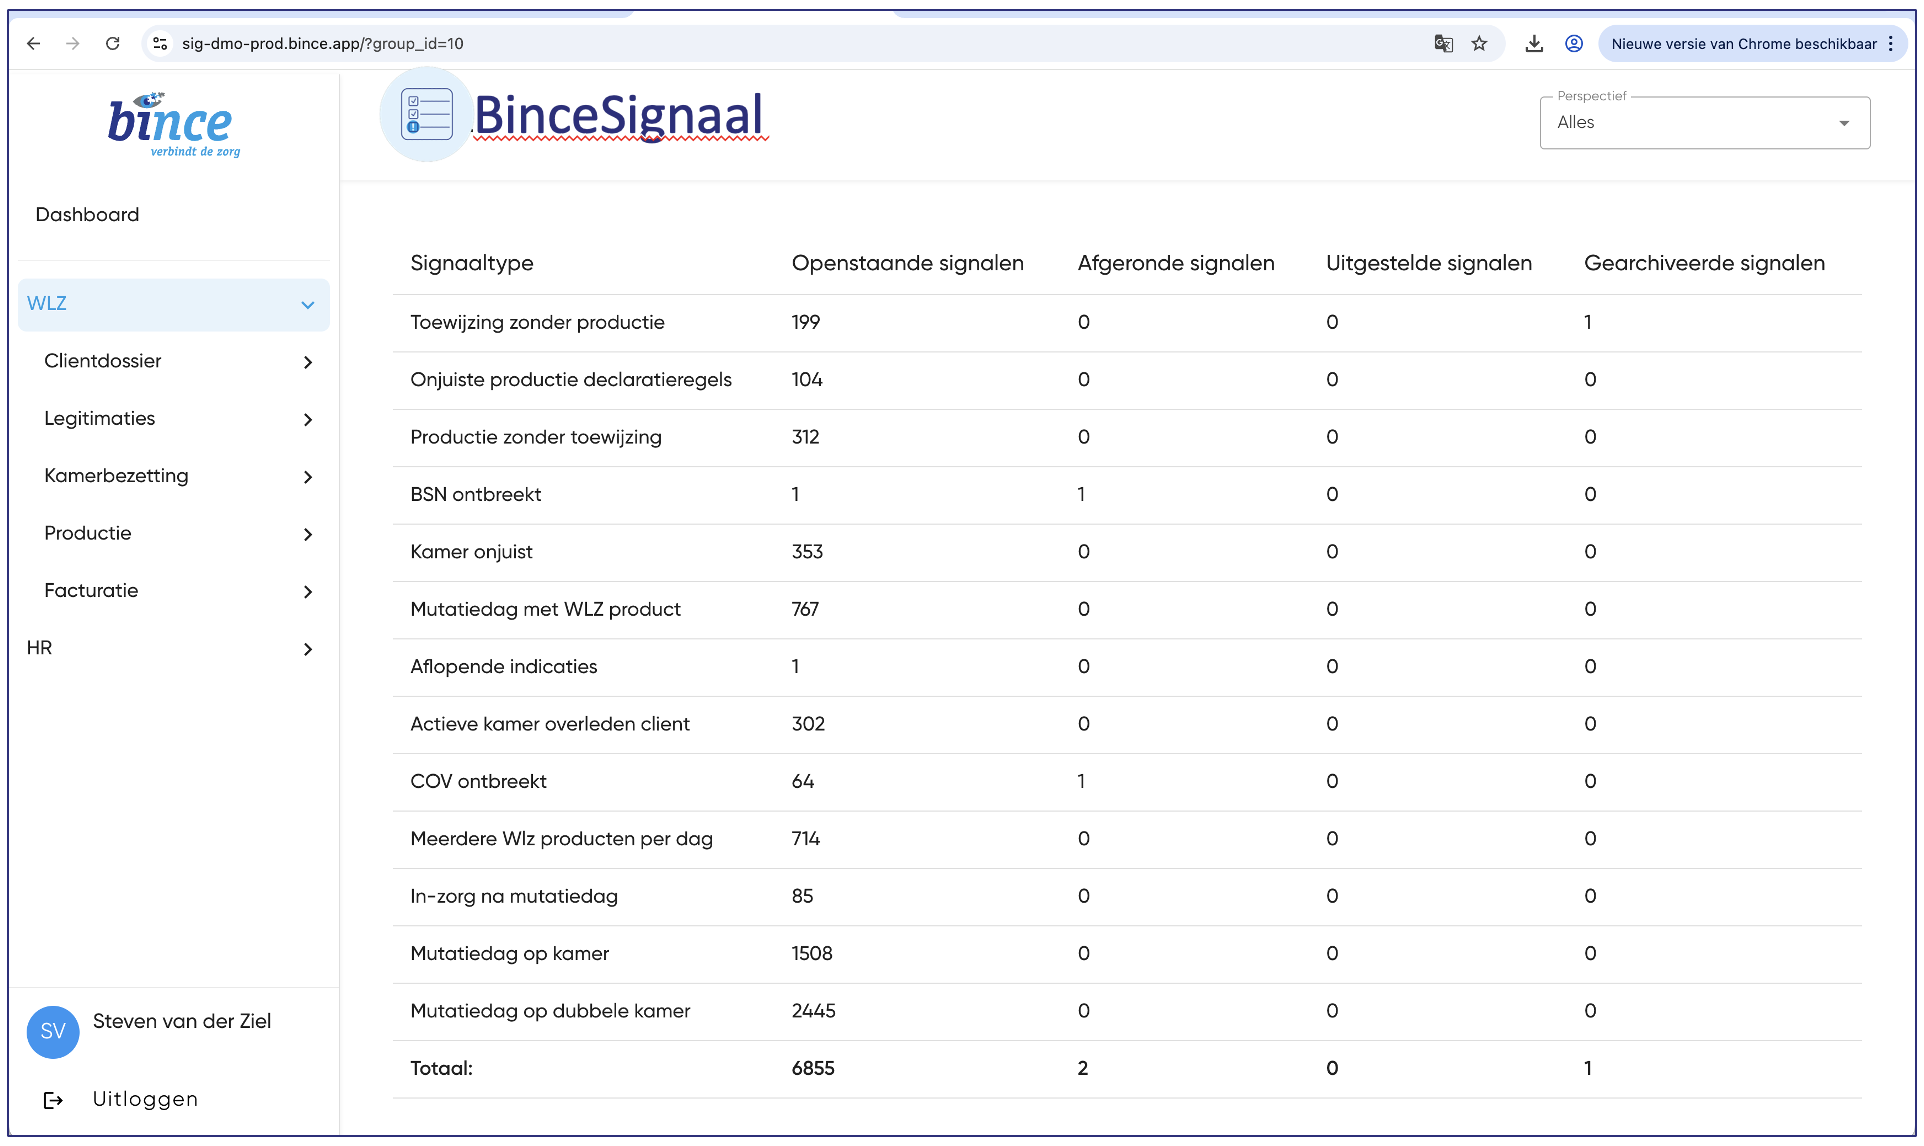Click the Toewijzing zonder productie row
The height and width of the screenshot is (1146, 1924).
click(x=537, y=322)
